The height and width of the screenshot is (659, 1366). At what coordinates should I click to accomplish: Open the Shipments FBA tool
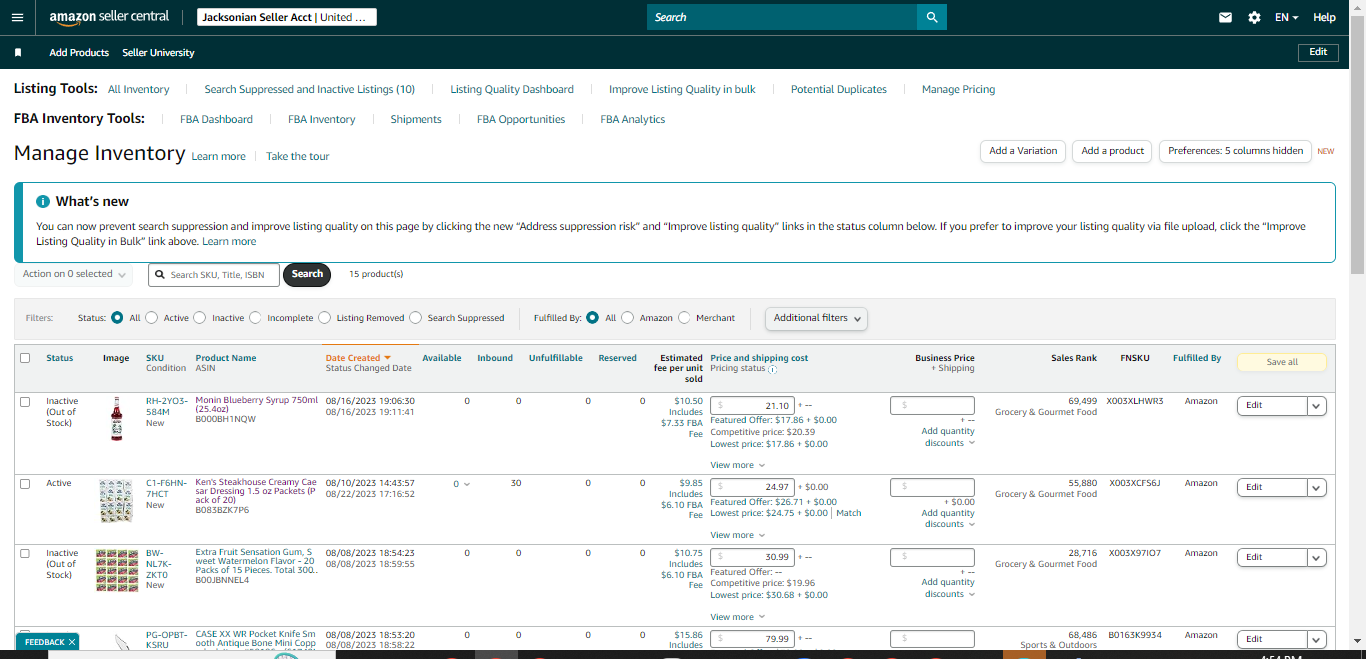416,119
